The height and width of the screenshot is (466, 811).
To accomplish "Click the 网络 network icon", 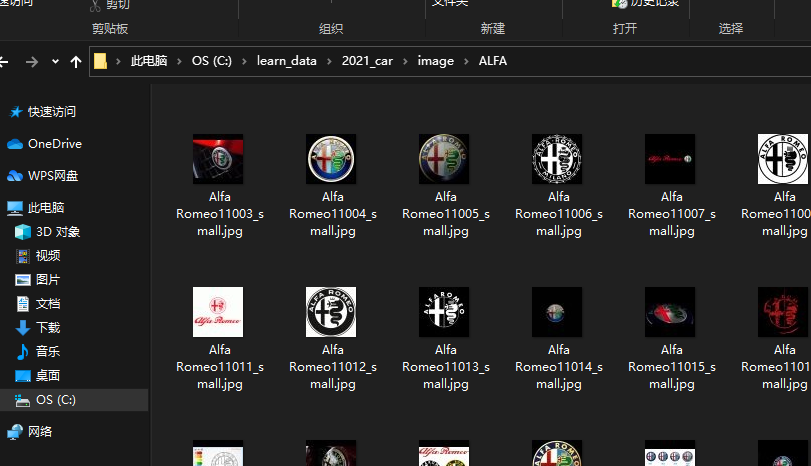I will click(14, 432).
